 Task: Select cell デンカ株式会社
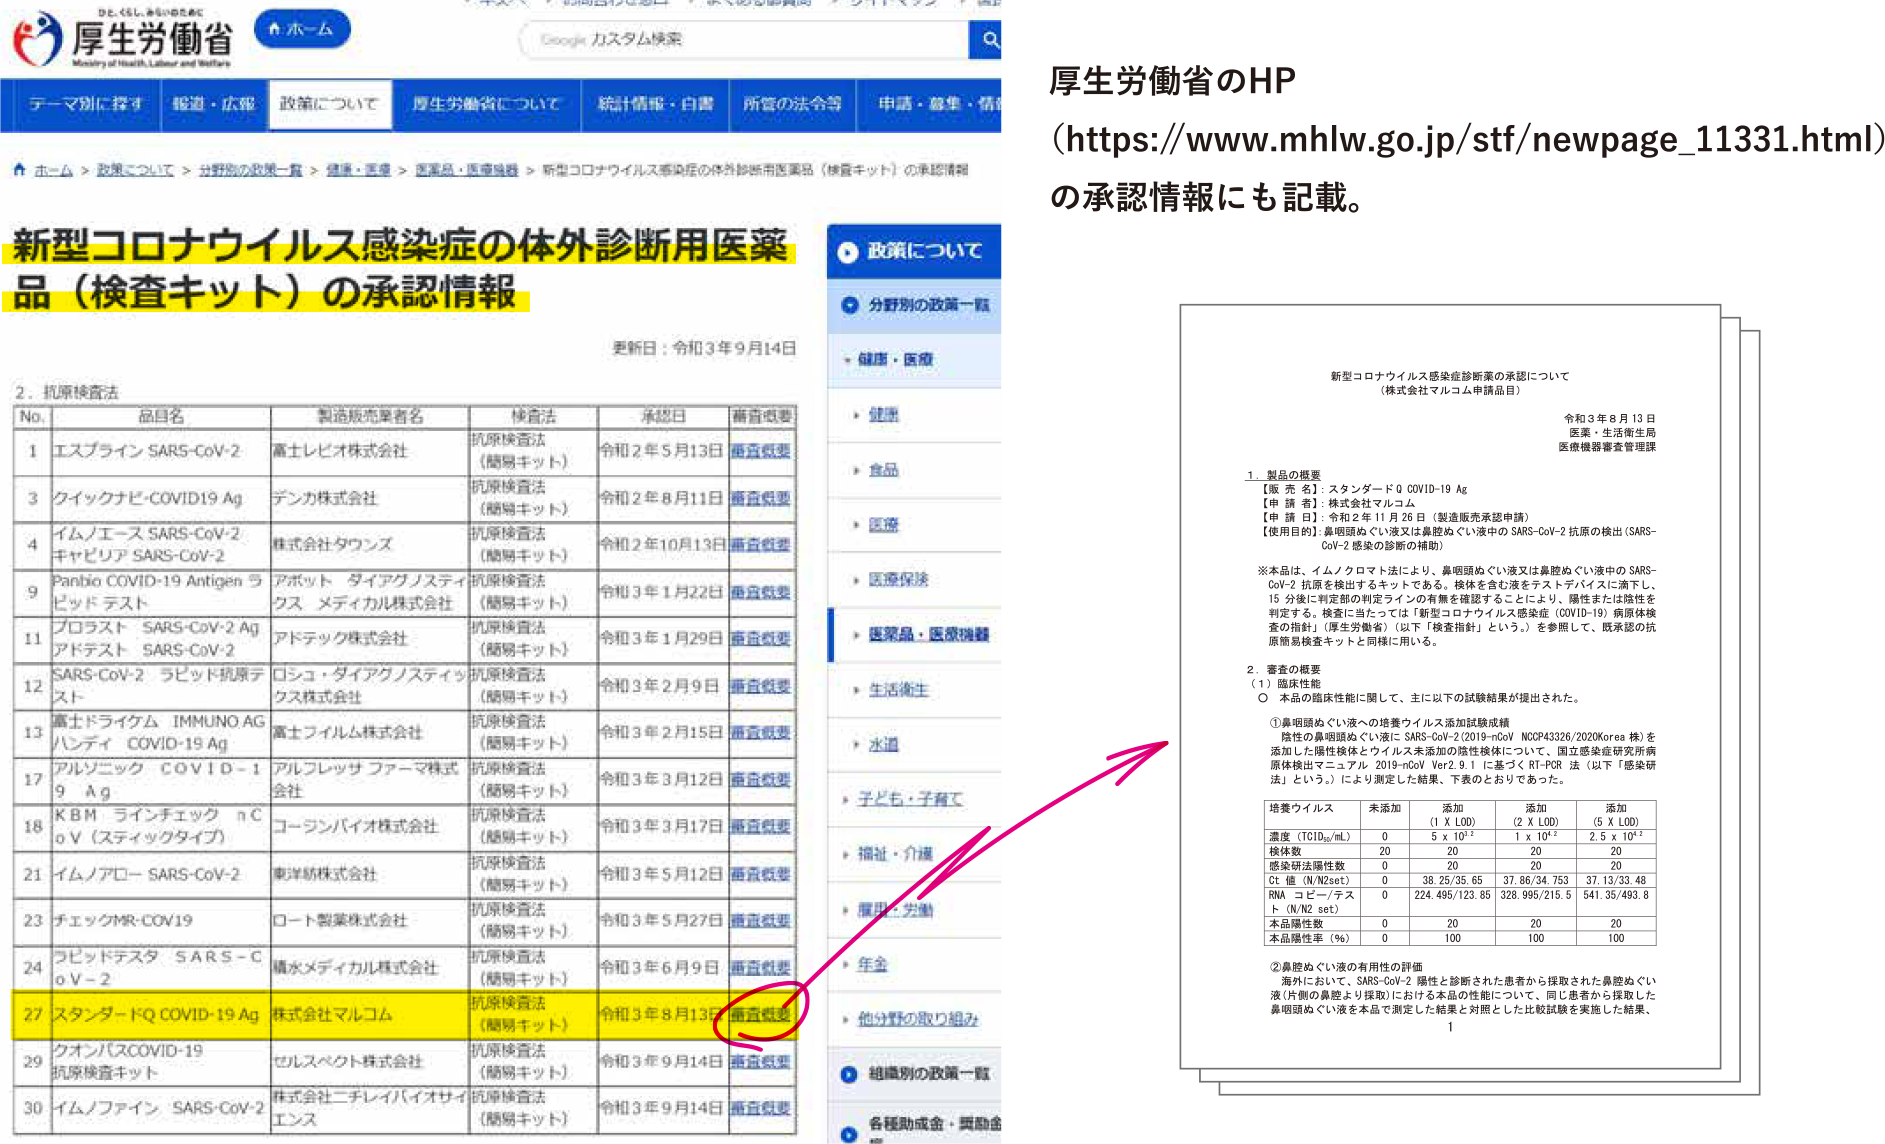pyautogui.click(x=370, y=498)
